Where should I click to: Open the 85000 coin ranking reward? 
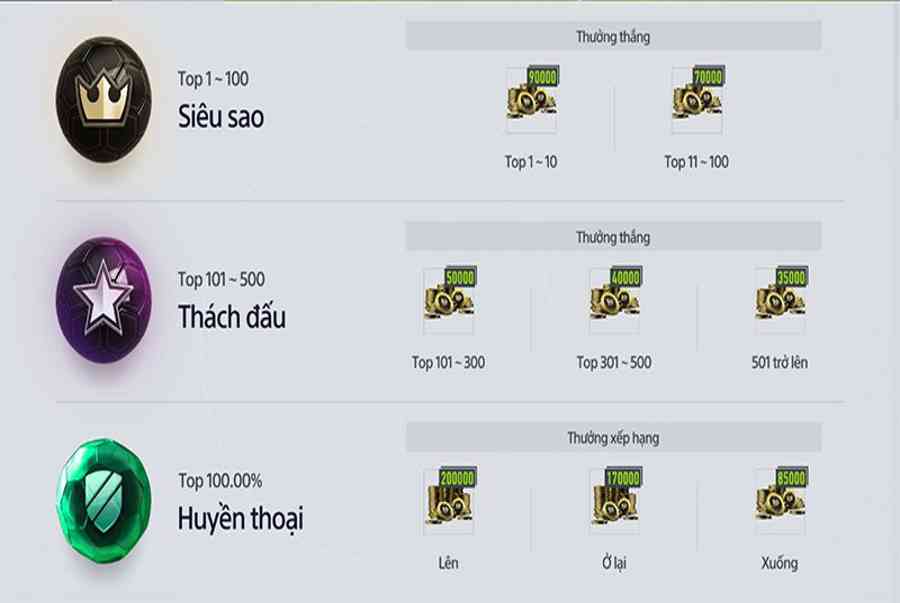781,500
